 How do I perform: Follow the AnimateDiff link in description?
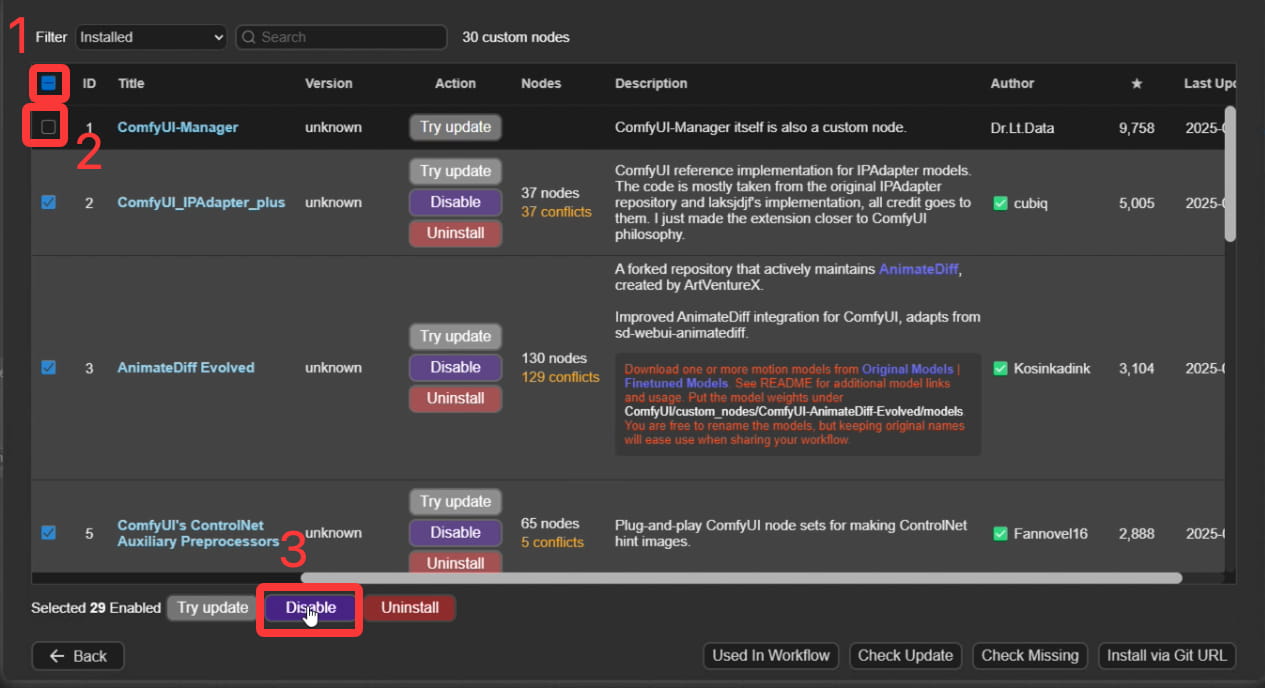(920, 269)
